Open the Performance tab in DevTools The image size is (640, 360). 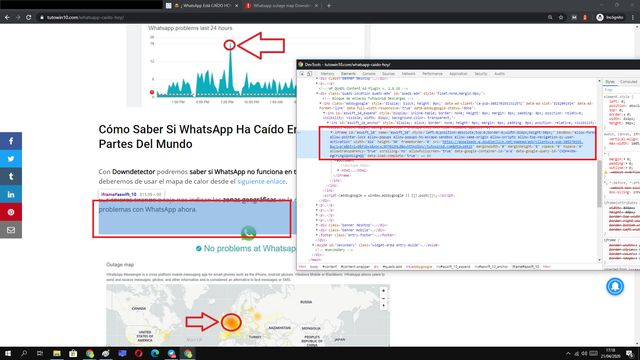coord(432,74)
